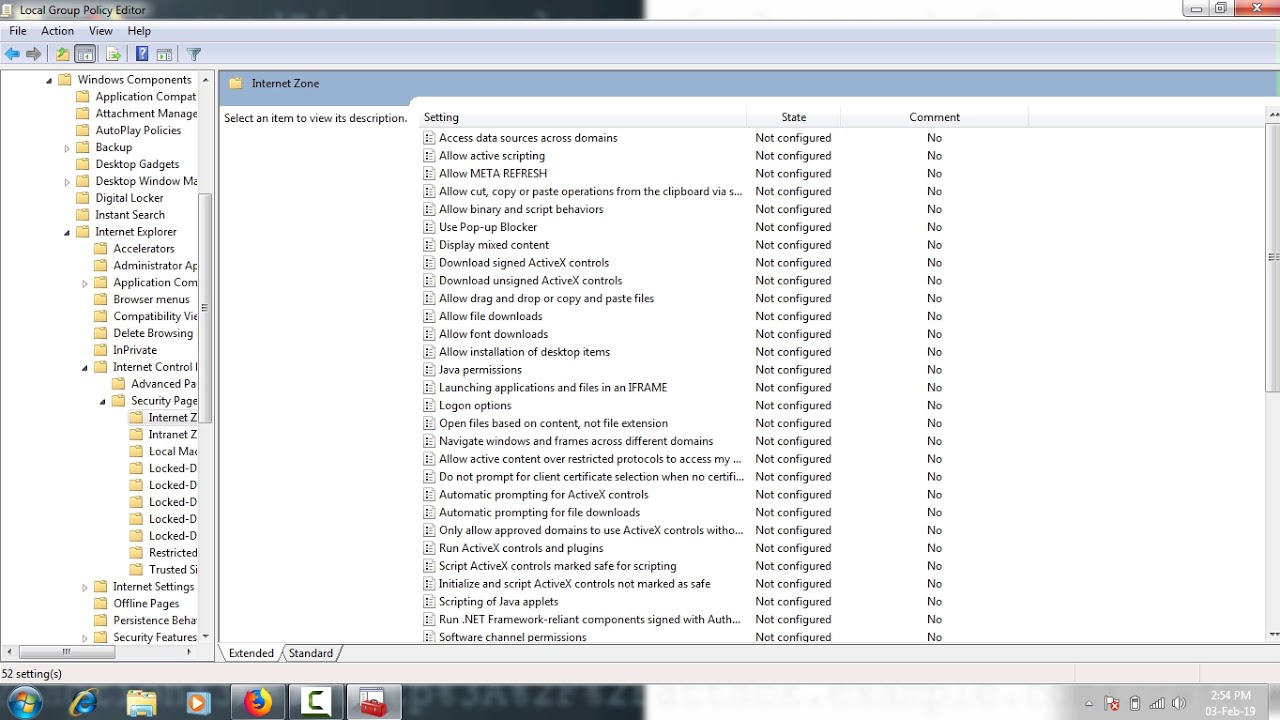Toggle Show/Hide Console Tree toolbar icon
The image size is (1280, 720).
click(x=86, y=54)
